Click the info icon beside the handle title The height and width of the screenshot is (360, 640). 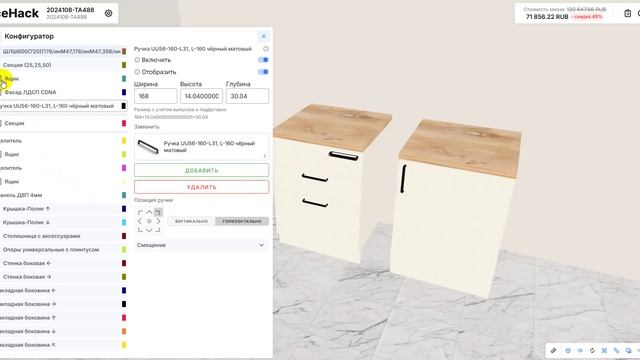(266, 49)
